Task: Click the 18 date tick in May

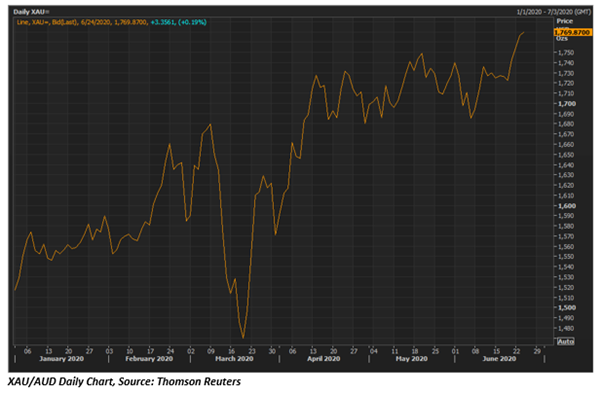Action: tap(415, 351)
